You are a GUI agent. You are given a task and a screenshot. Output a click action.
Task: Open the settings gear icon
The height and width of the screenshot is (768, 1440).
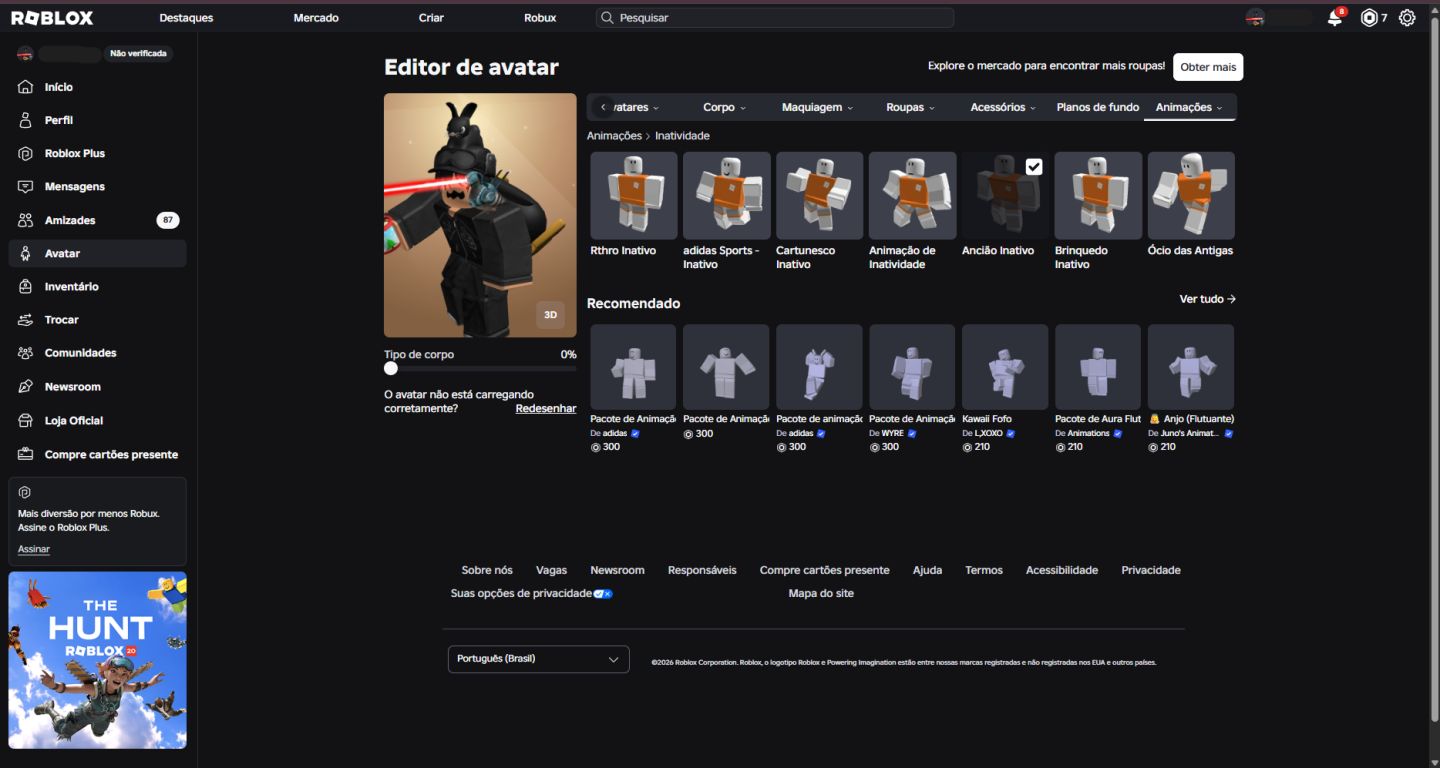click(1407, 18)
